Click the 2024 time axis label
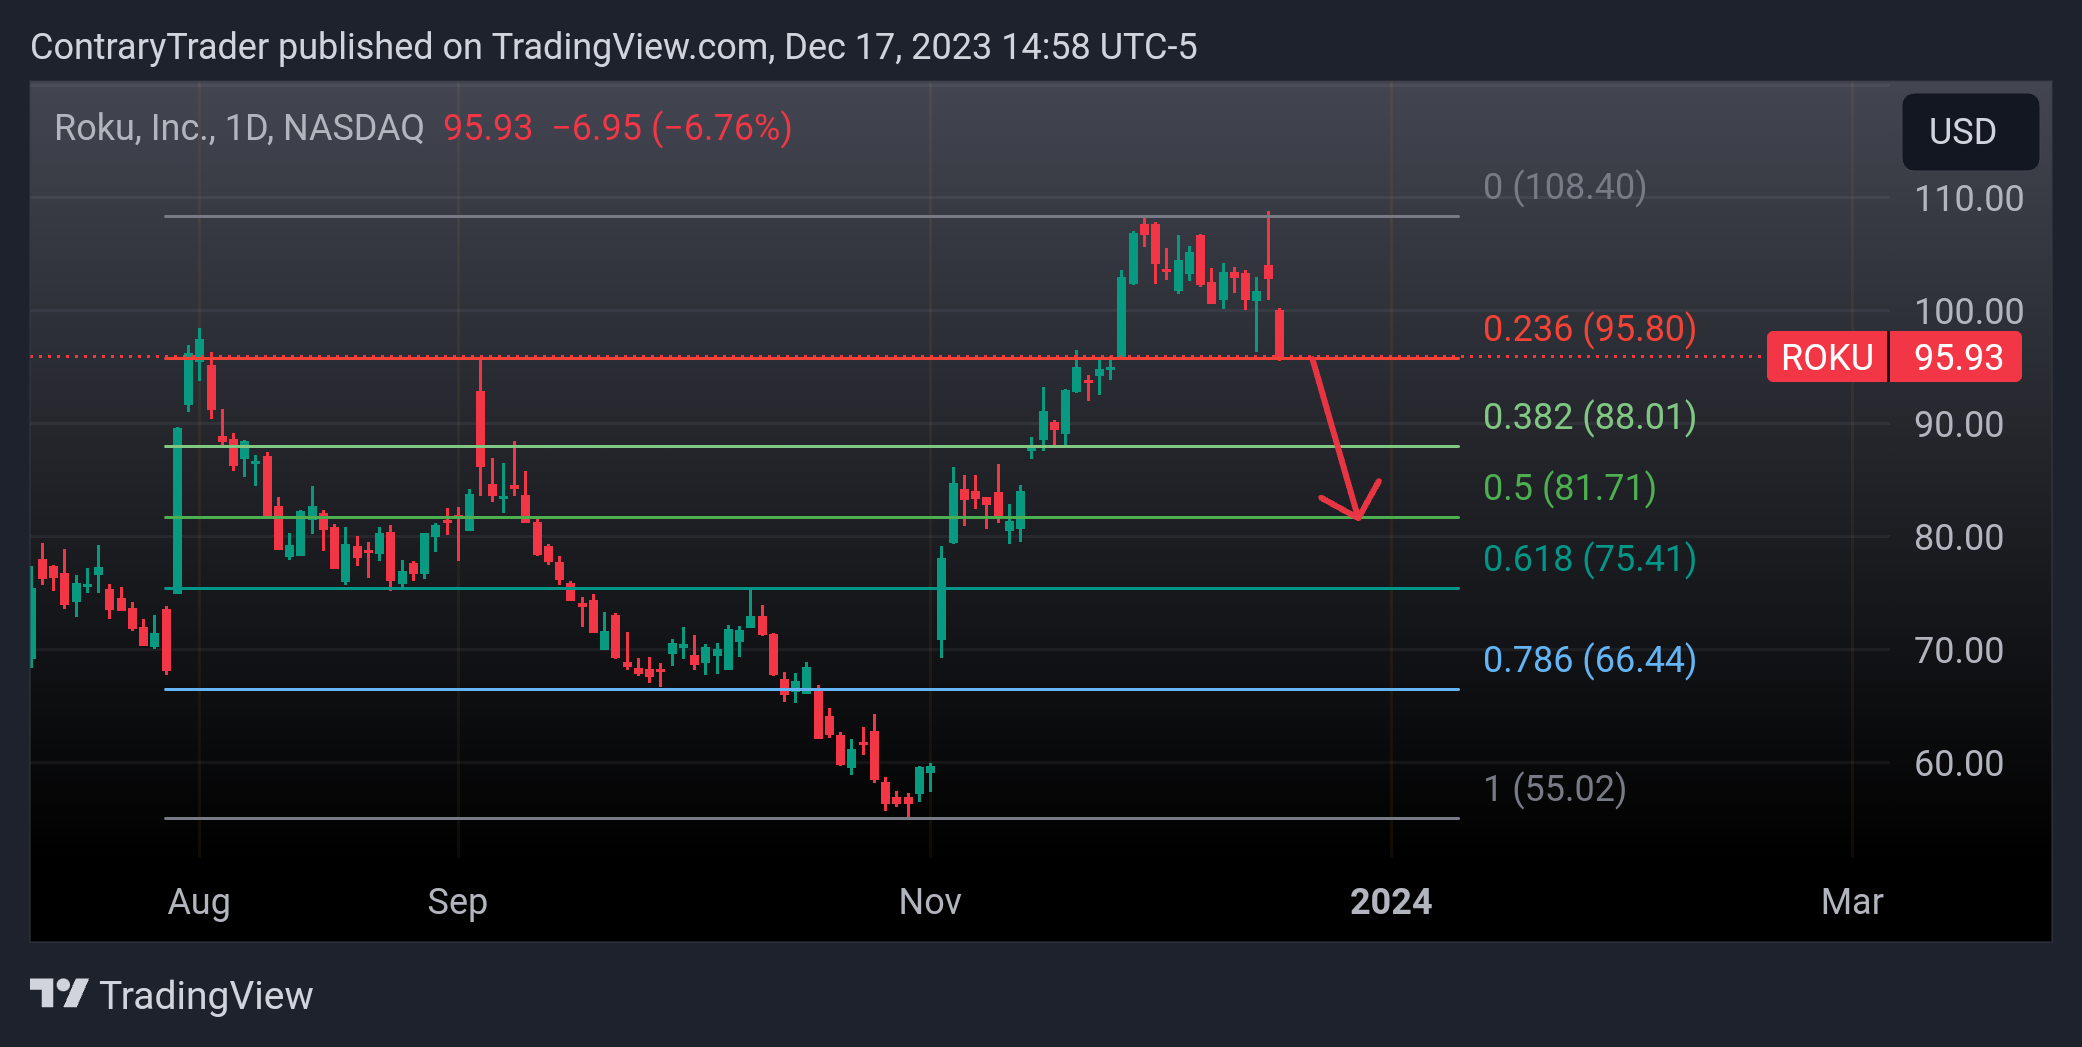The width and height of the screenshot is (2082, 1047). pos(1391,902)
